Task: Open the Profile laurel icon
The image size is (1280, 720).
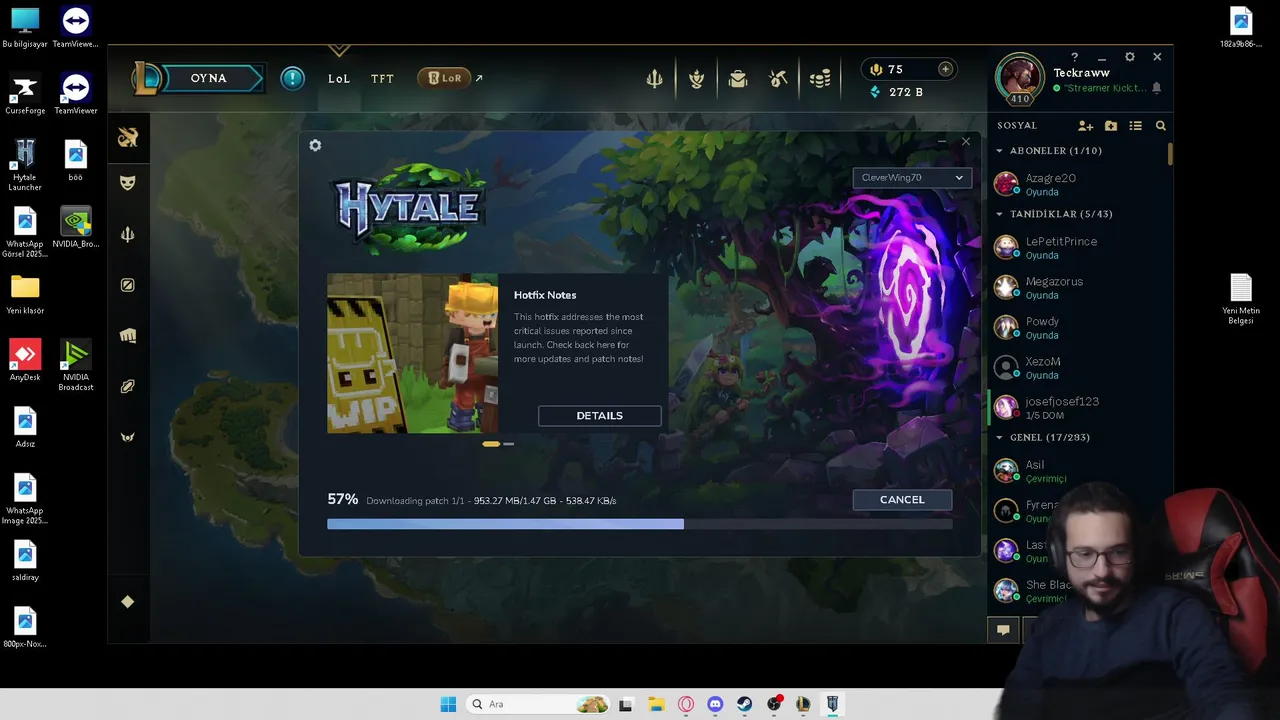Action: point(697,79)
